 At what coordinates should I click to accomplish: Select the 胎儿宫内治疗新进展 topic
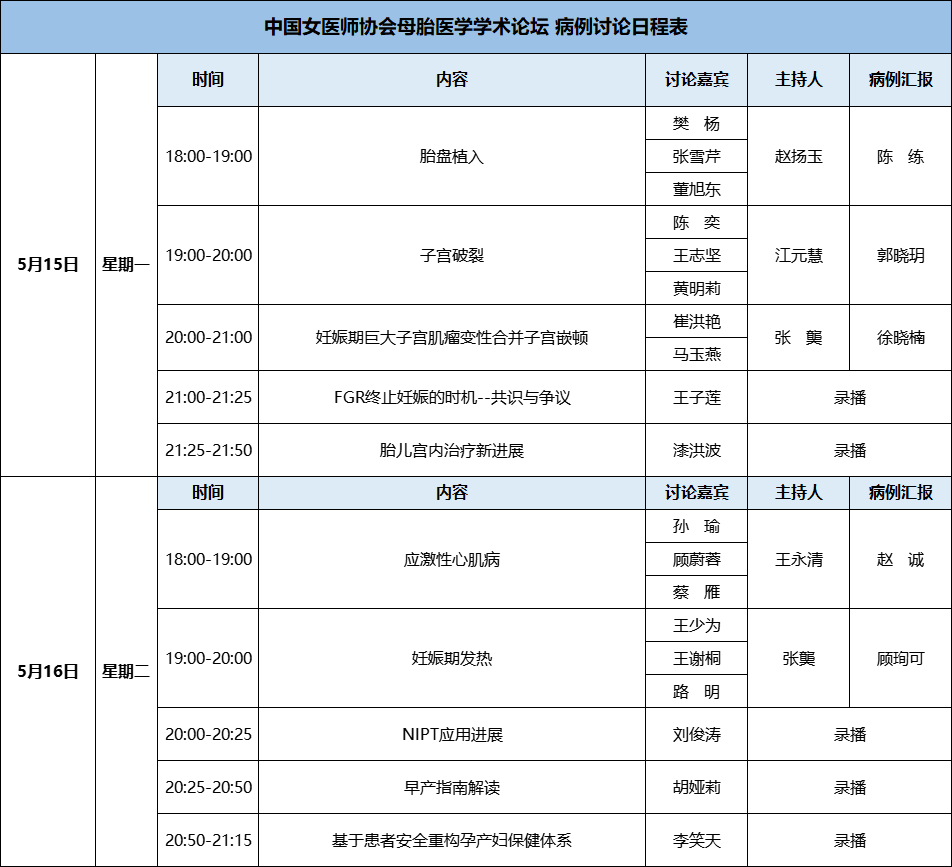pos(452,450)
